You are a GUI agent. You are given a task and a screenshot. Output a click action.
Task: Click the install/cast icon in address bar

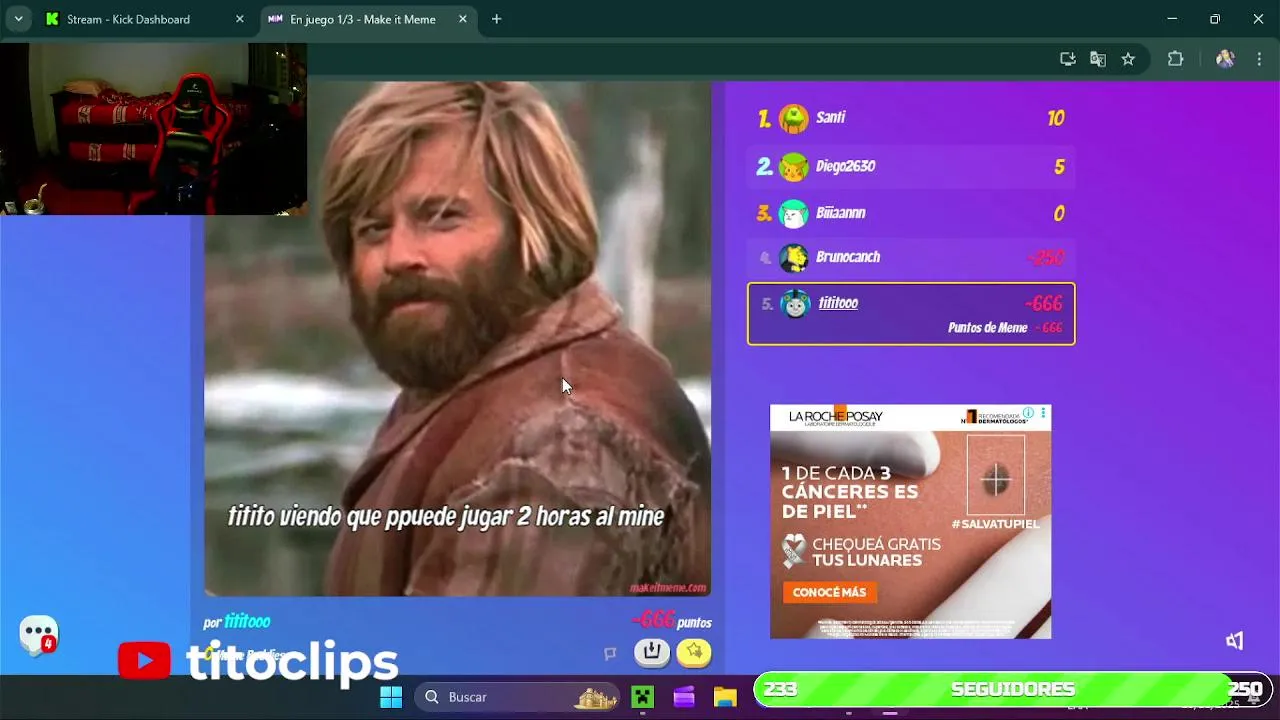pos(1068,59)
